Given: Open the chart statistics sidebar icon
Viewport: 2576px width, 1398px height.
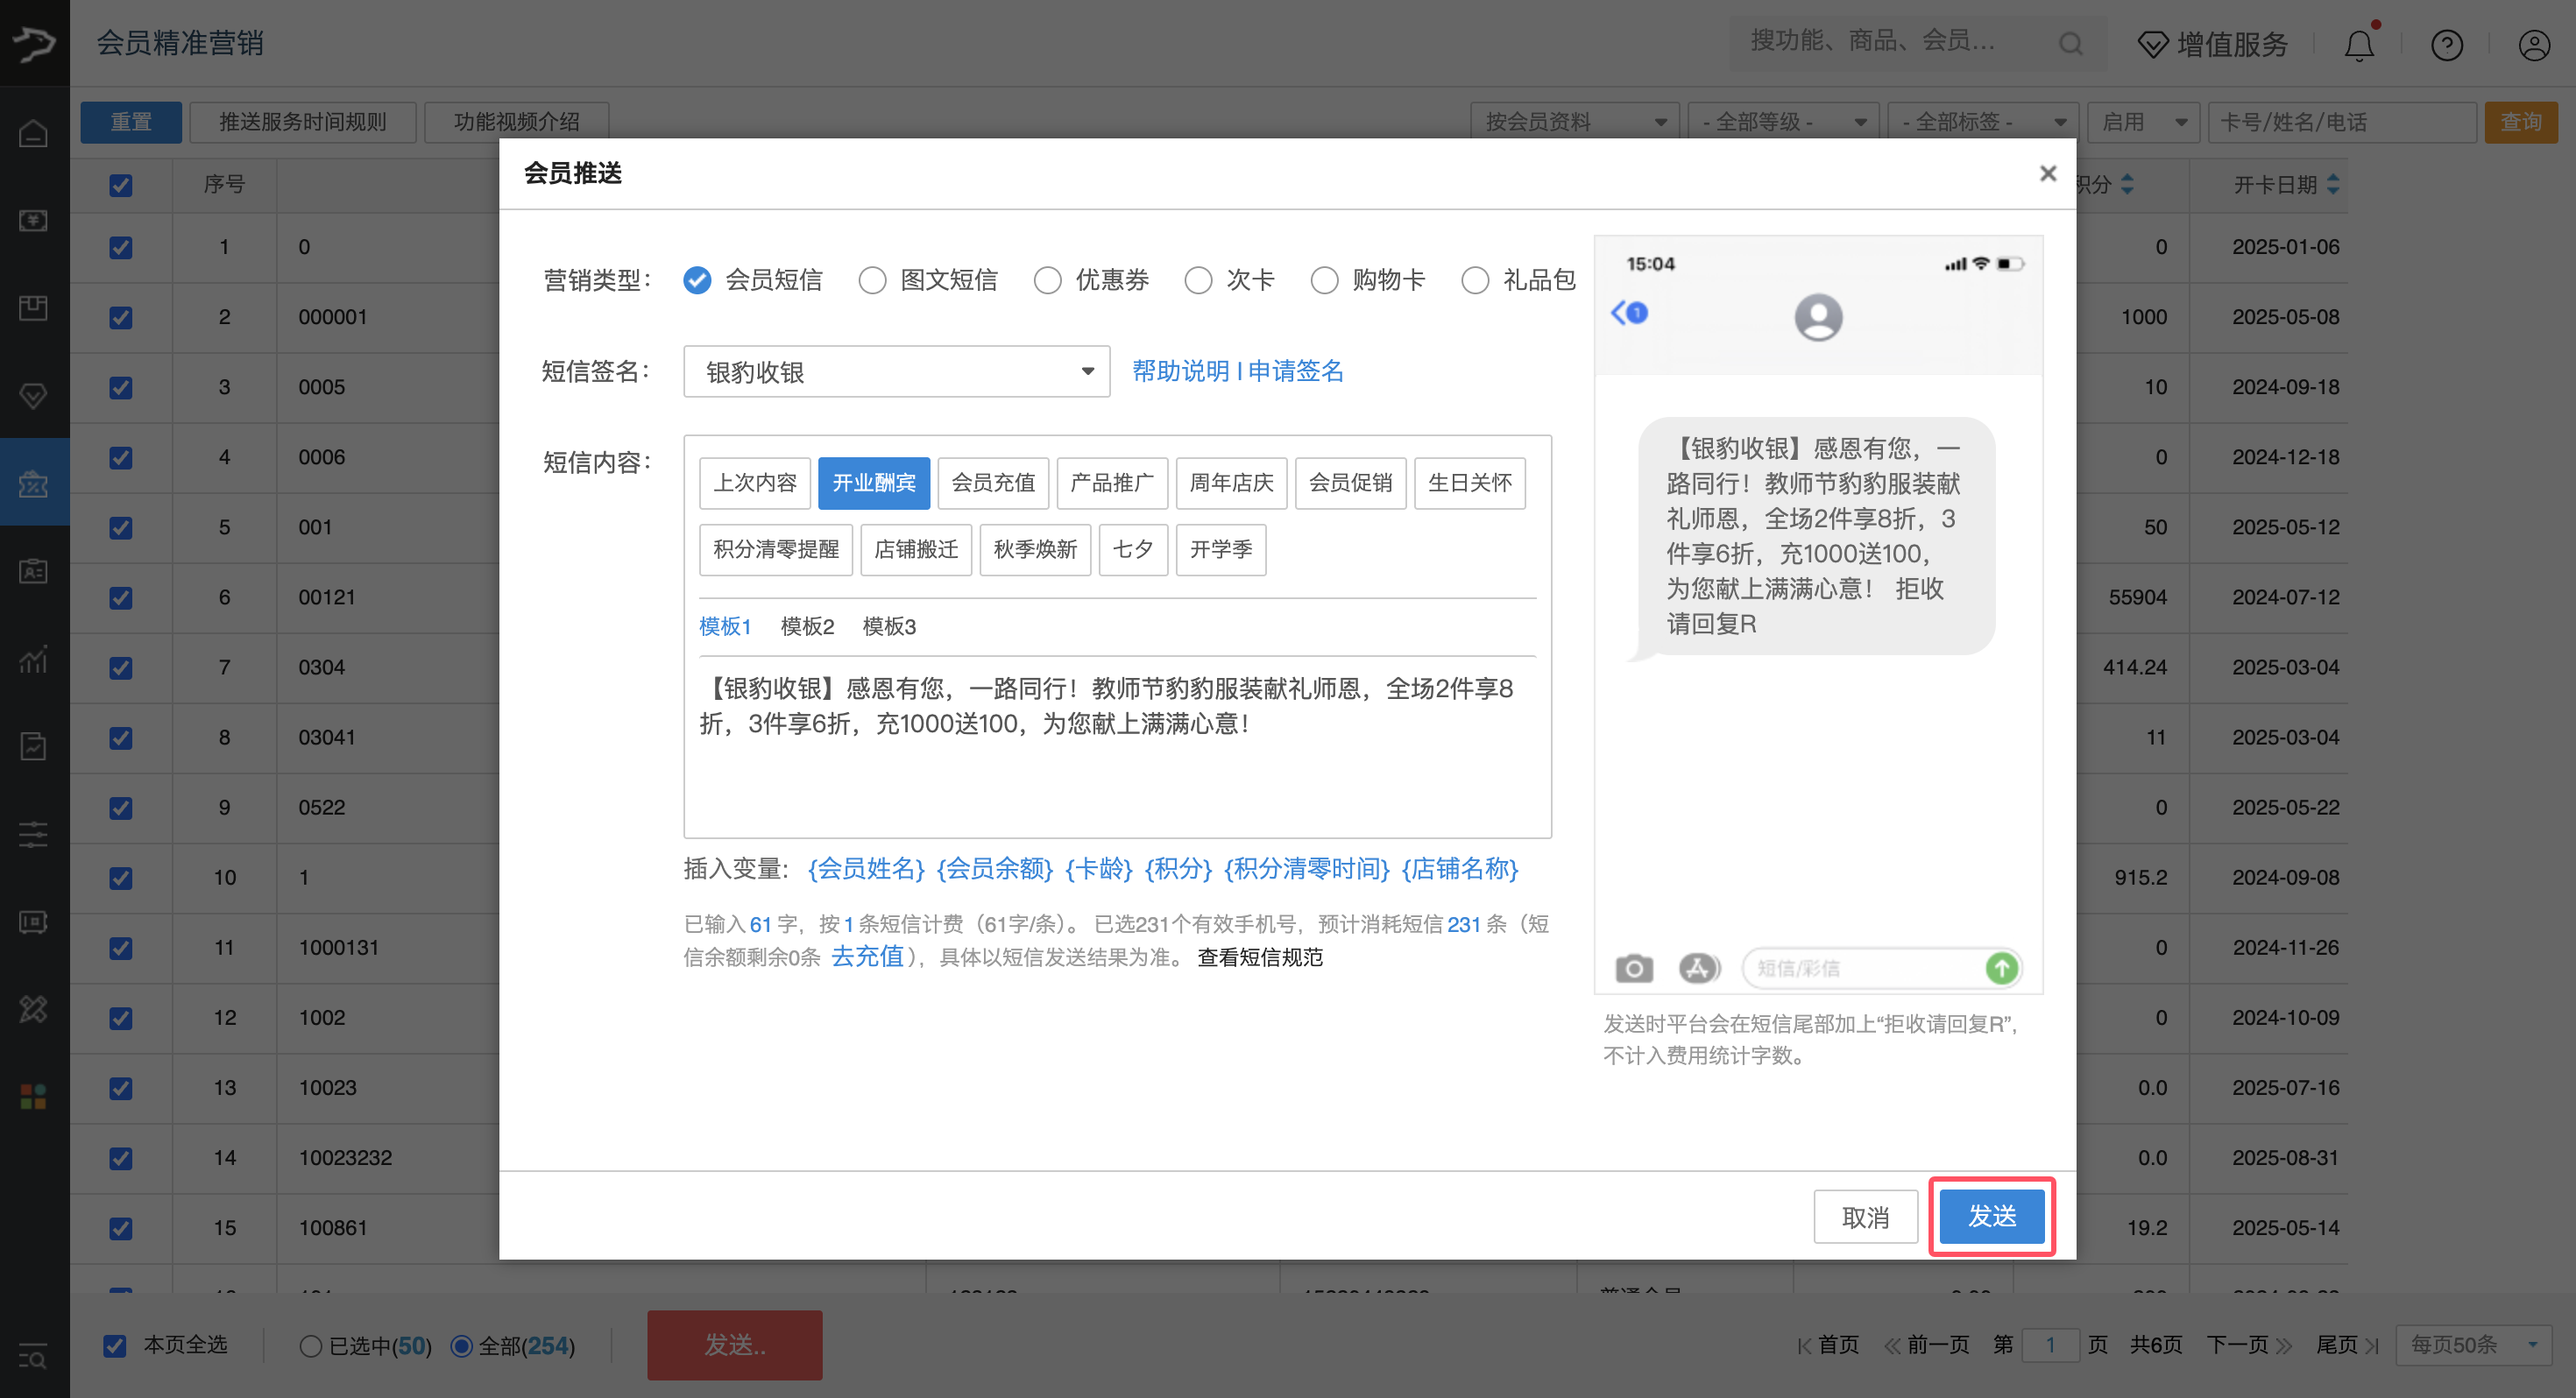Looking at the screenshot, I should 33,659.
